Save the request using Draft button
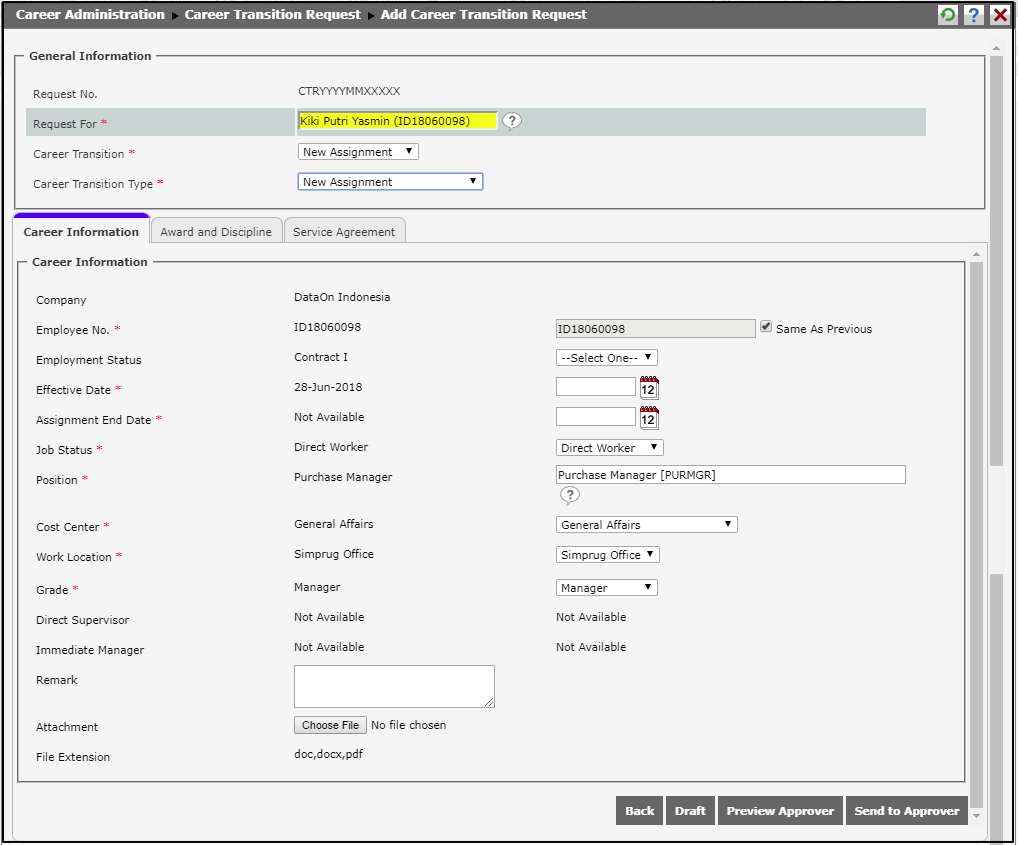The height and width of the screenshot is (845, 1018). [690, 811]
